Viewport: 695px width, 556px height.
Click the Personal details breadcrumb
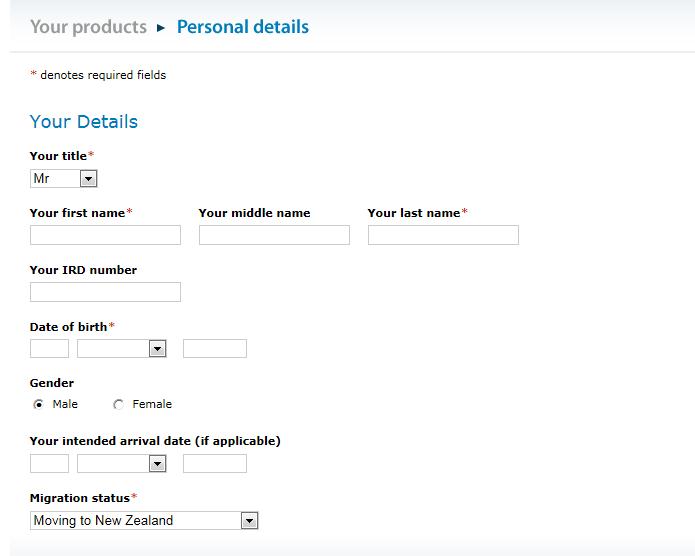click(x=242, y=27)
